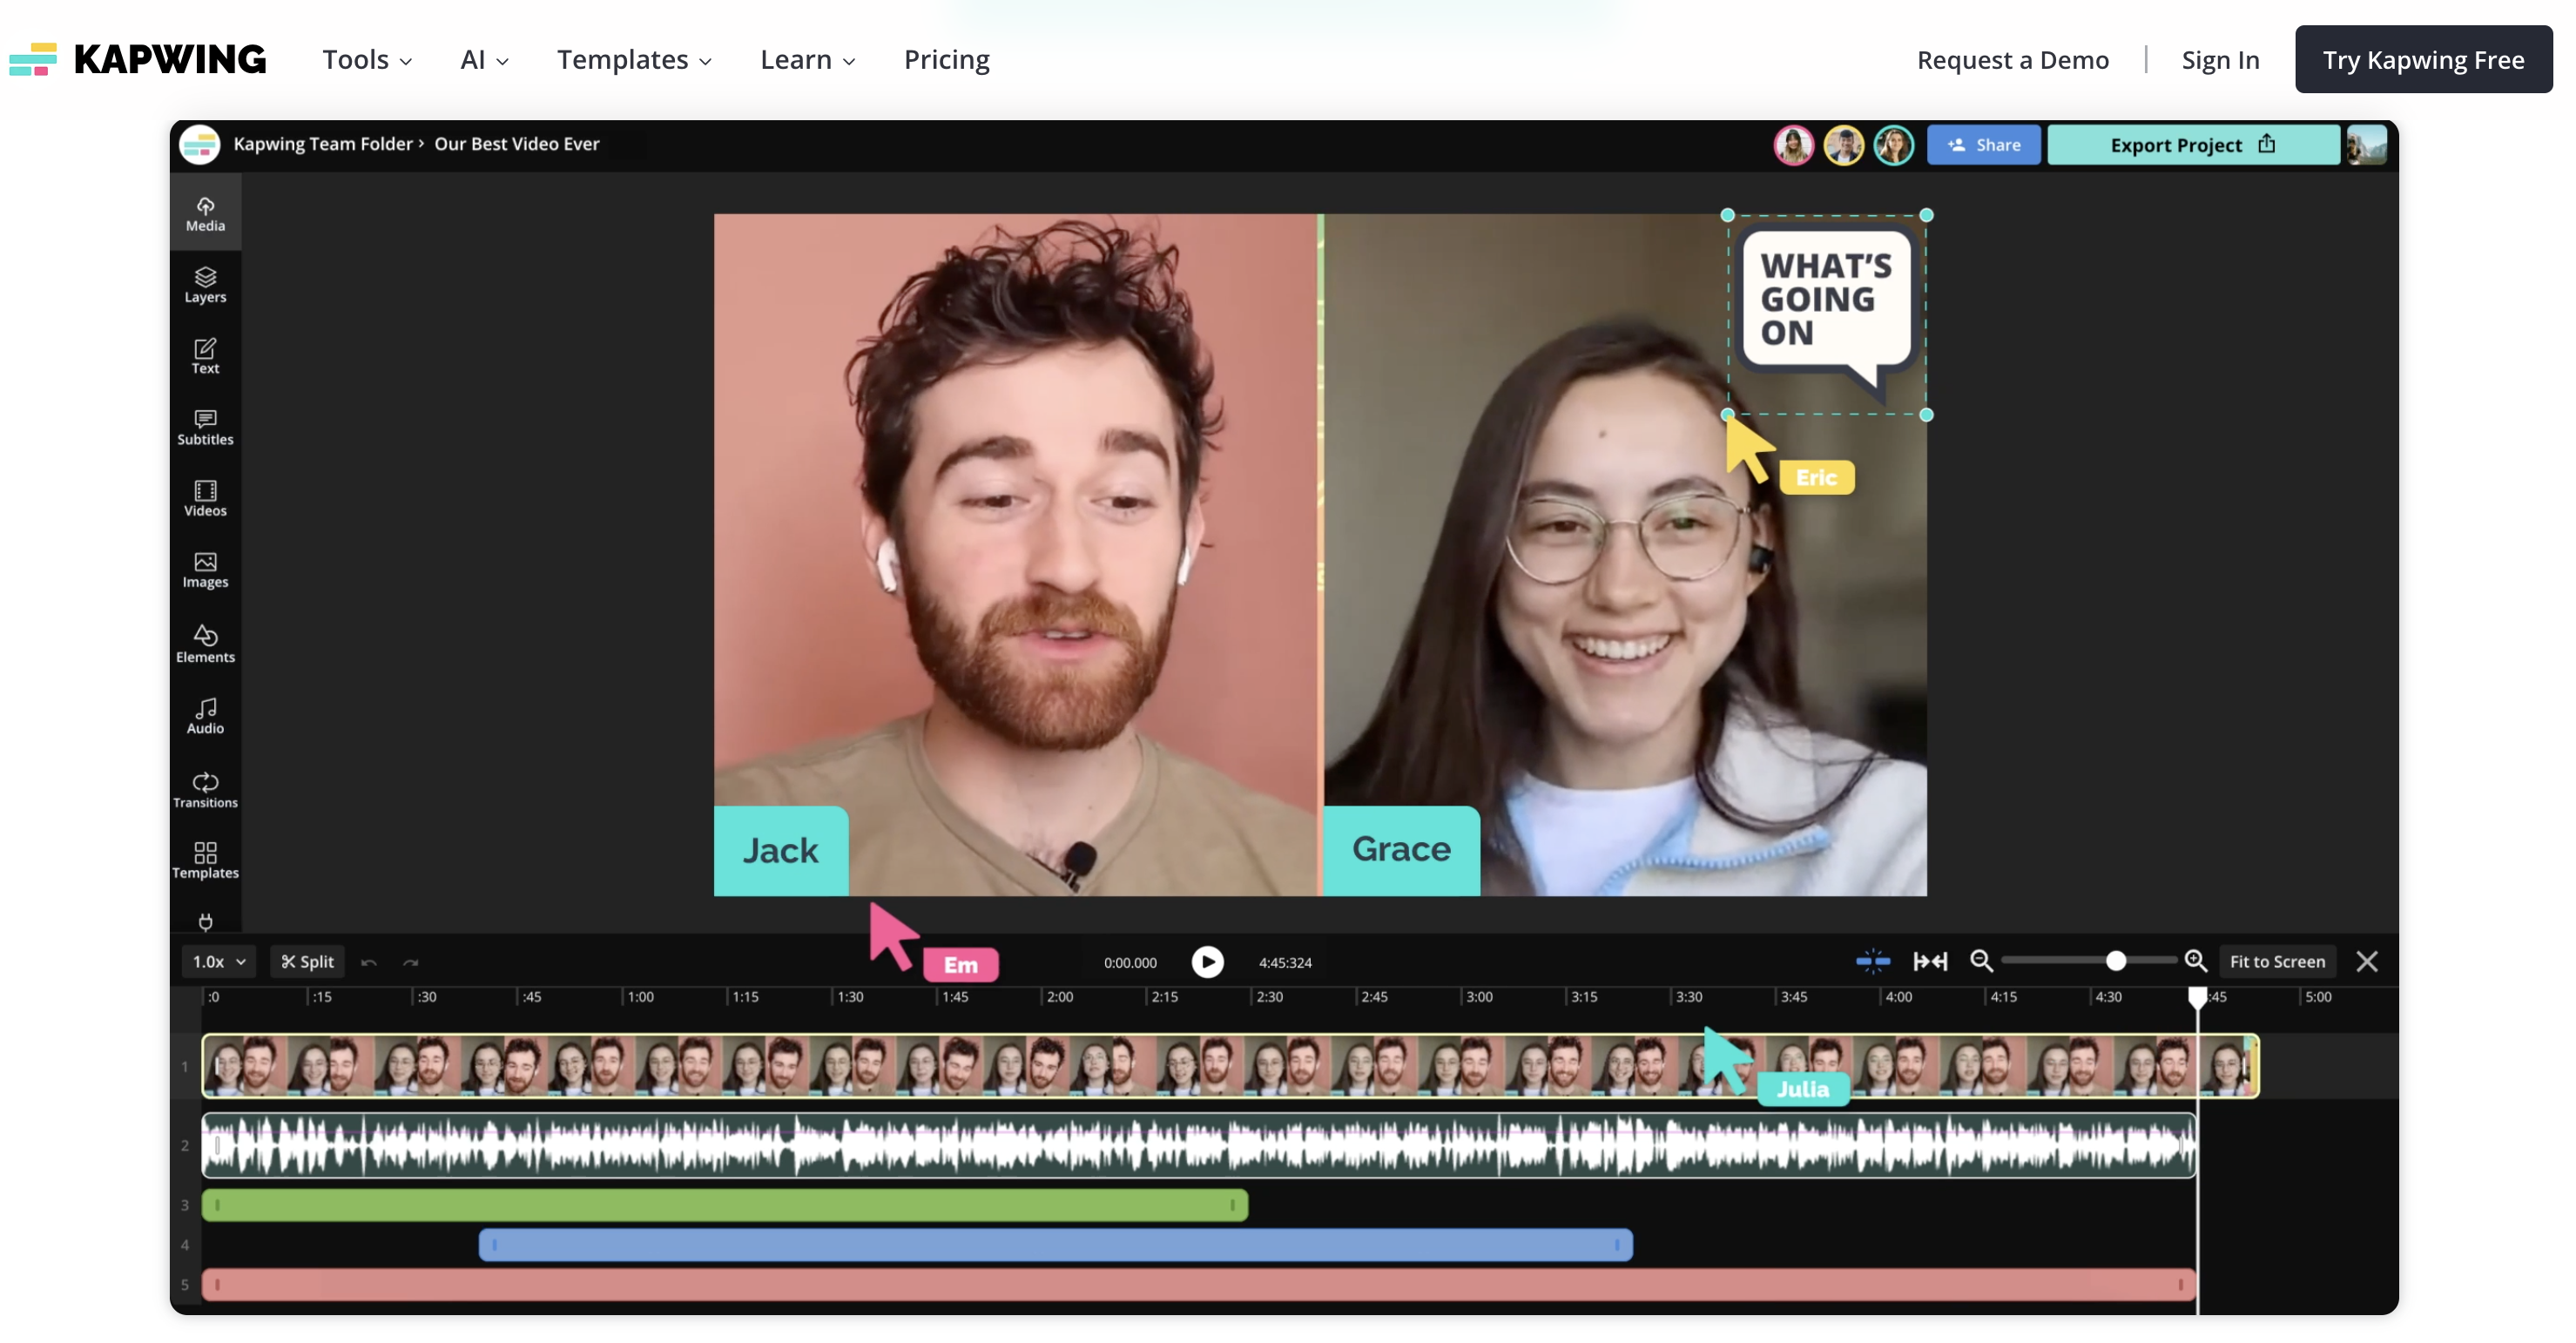
Task: Click the Try Kapwing Free button
Action: (x=2422, y=60)
